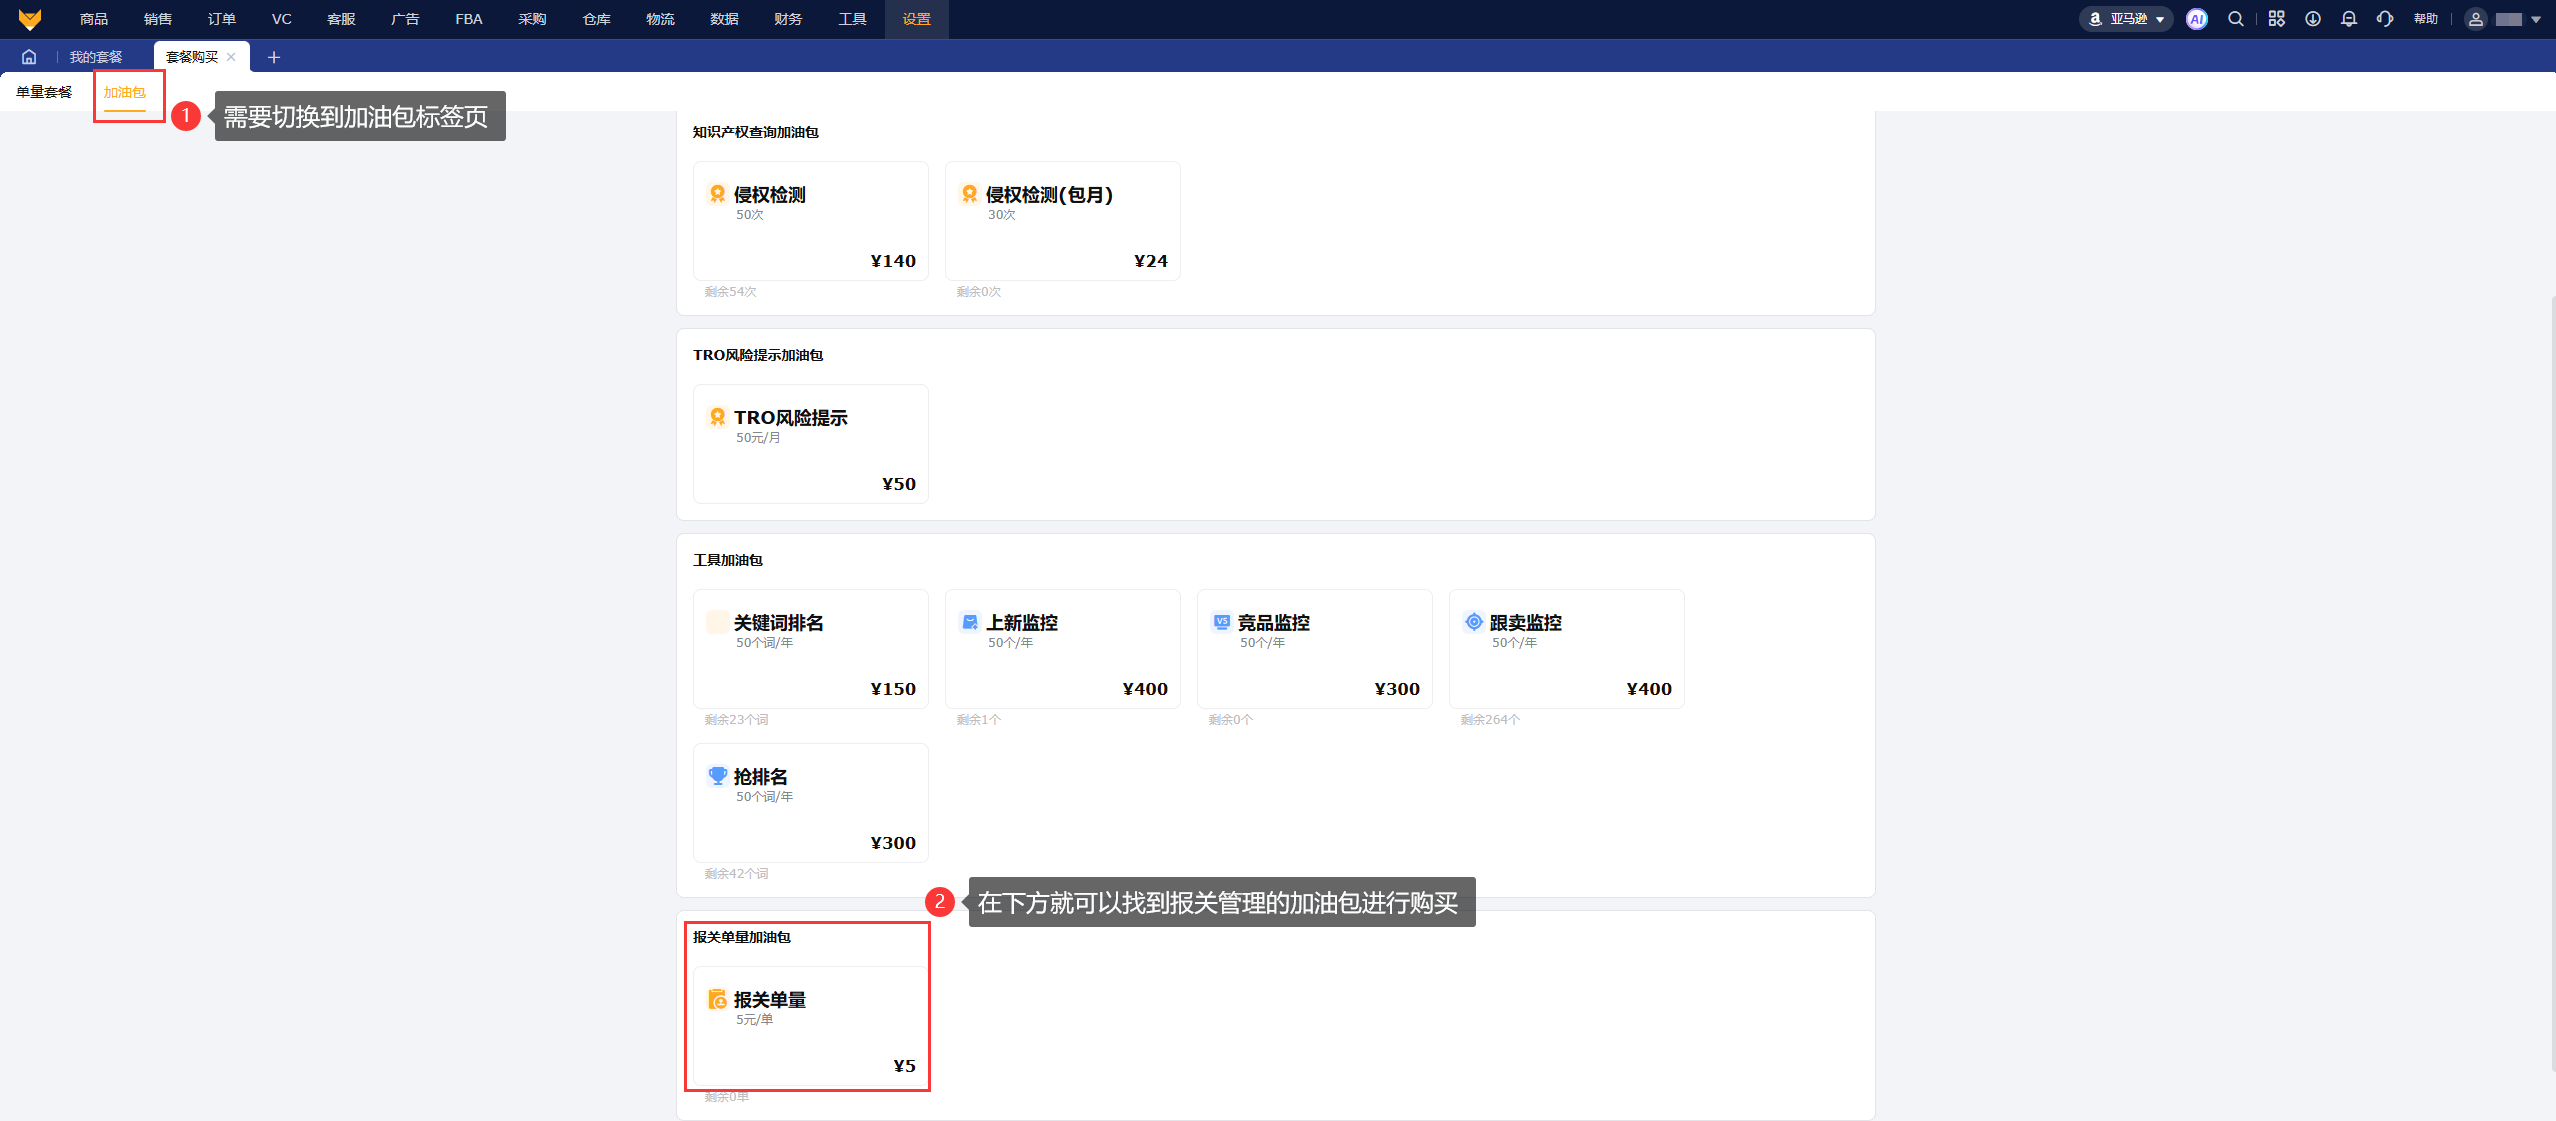2556x1121 pixels.
Task: Open the 设置 menu
Action: [916, 19]
